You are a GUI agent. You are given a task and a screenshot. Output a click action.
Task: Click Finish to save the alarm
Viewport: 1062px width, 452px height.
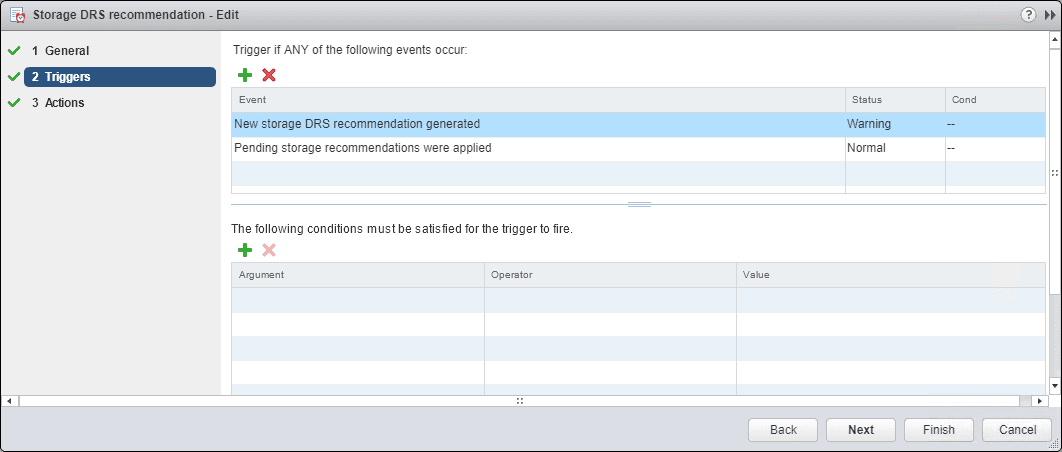coord(939,430)
